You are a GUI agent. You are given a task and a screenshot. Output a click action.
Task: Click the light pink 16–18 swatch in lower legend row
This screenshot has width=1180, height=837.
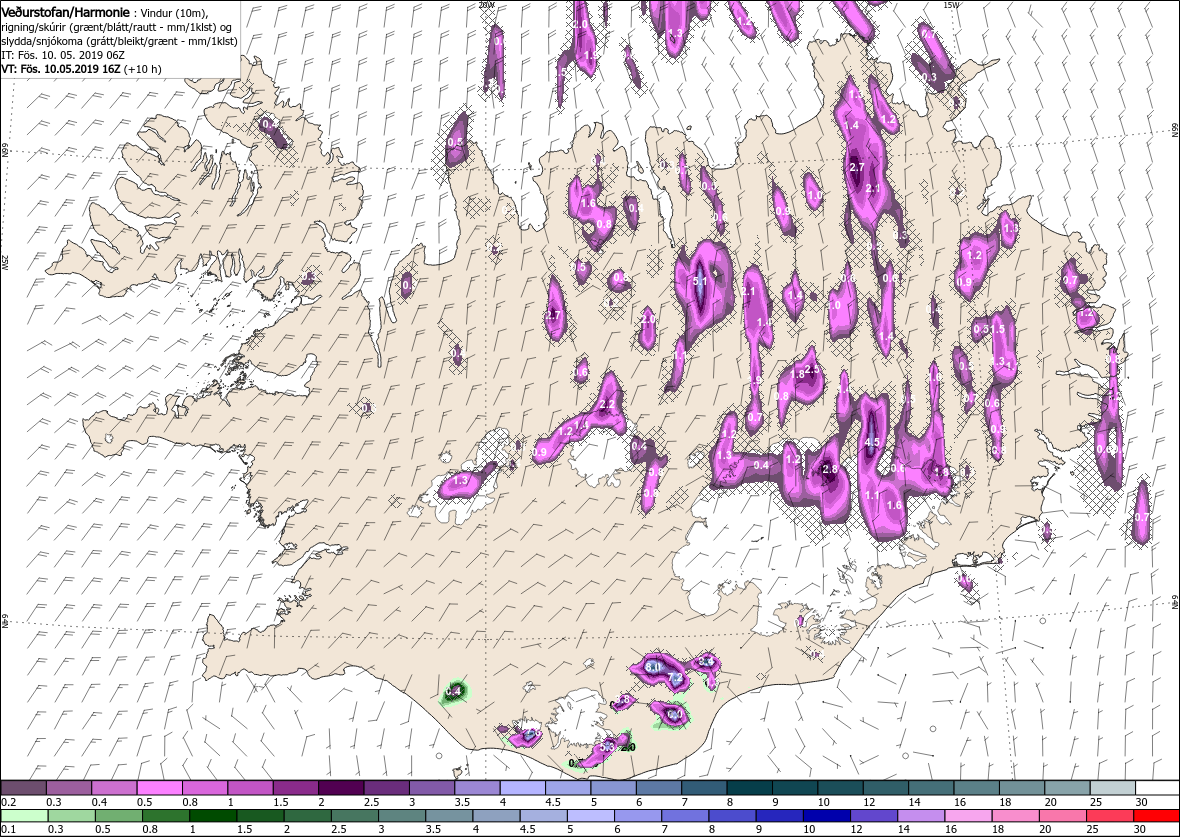pos(968,816)
